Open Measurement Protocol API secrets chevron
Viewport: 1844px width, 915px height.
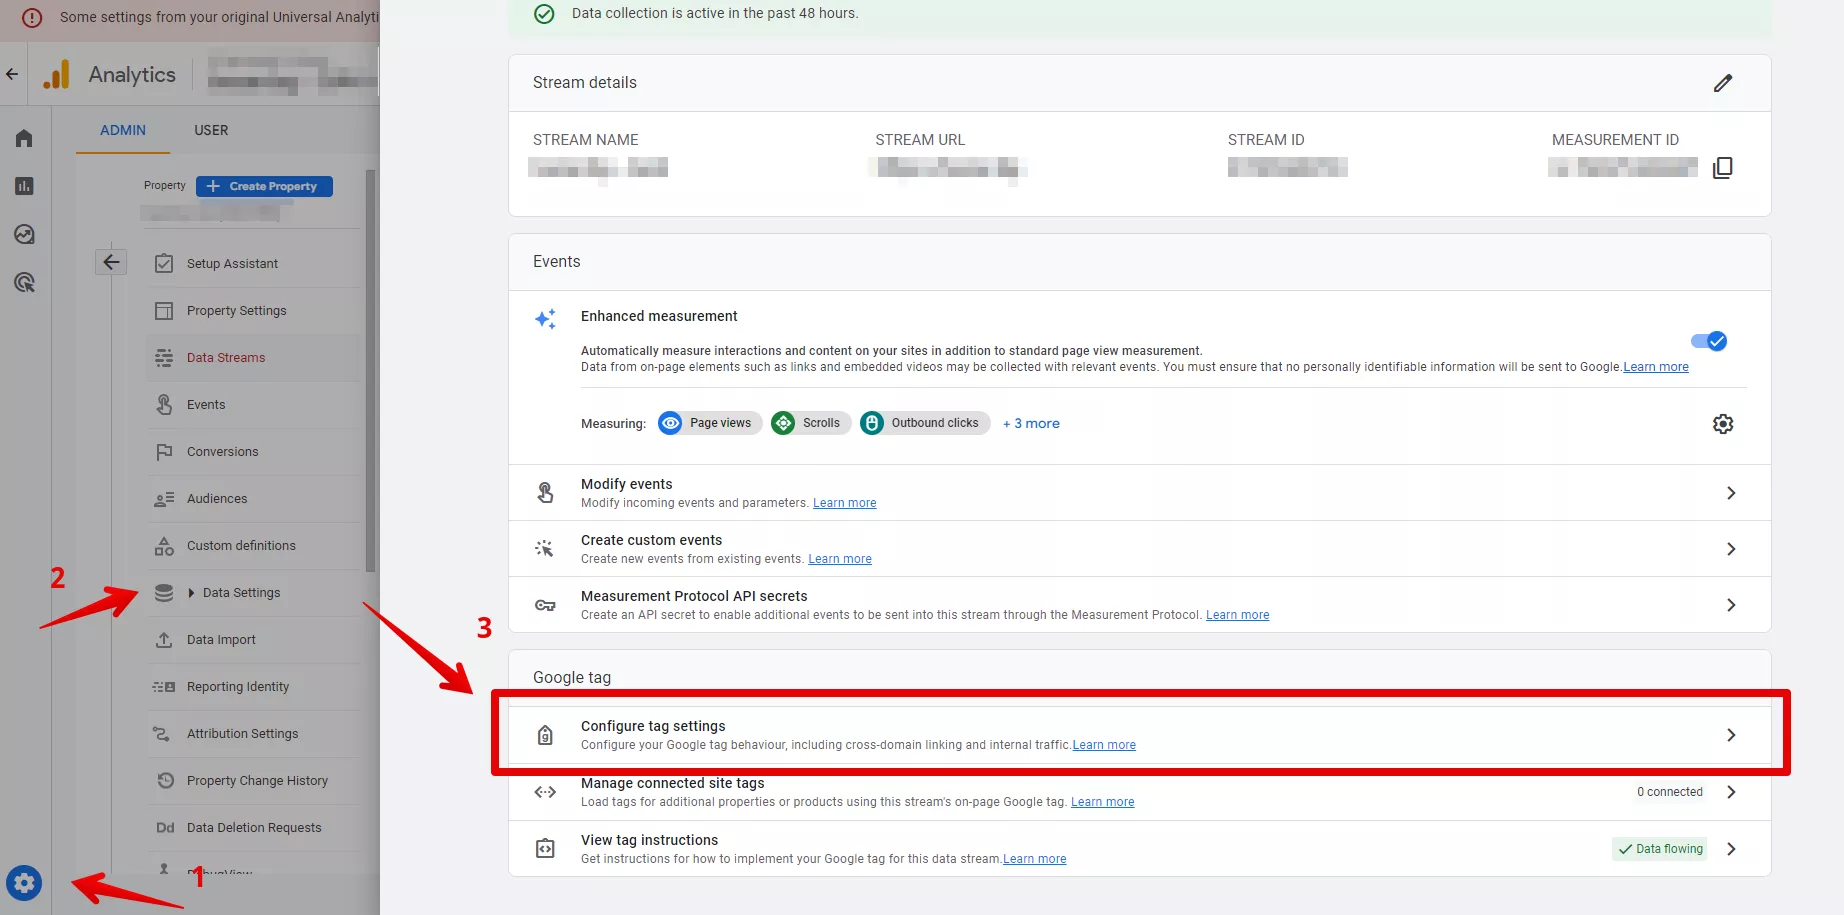1731,605
